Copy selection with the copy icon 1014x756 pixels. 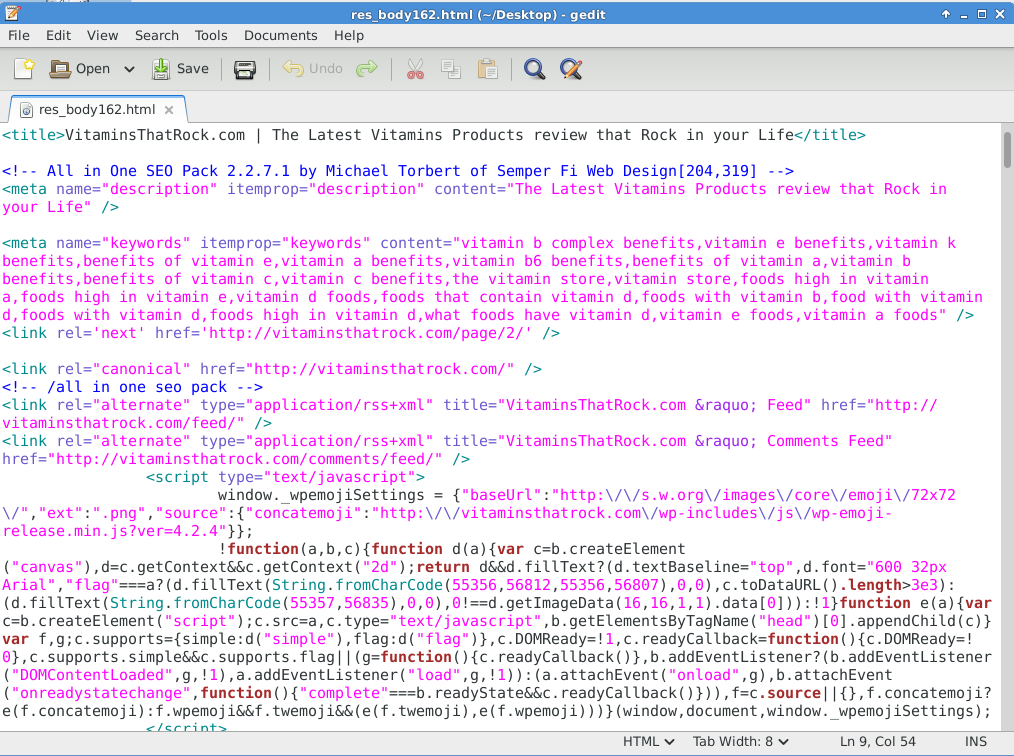pyautogui.click(x=451, y=69)
